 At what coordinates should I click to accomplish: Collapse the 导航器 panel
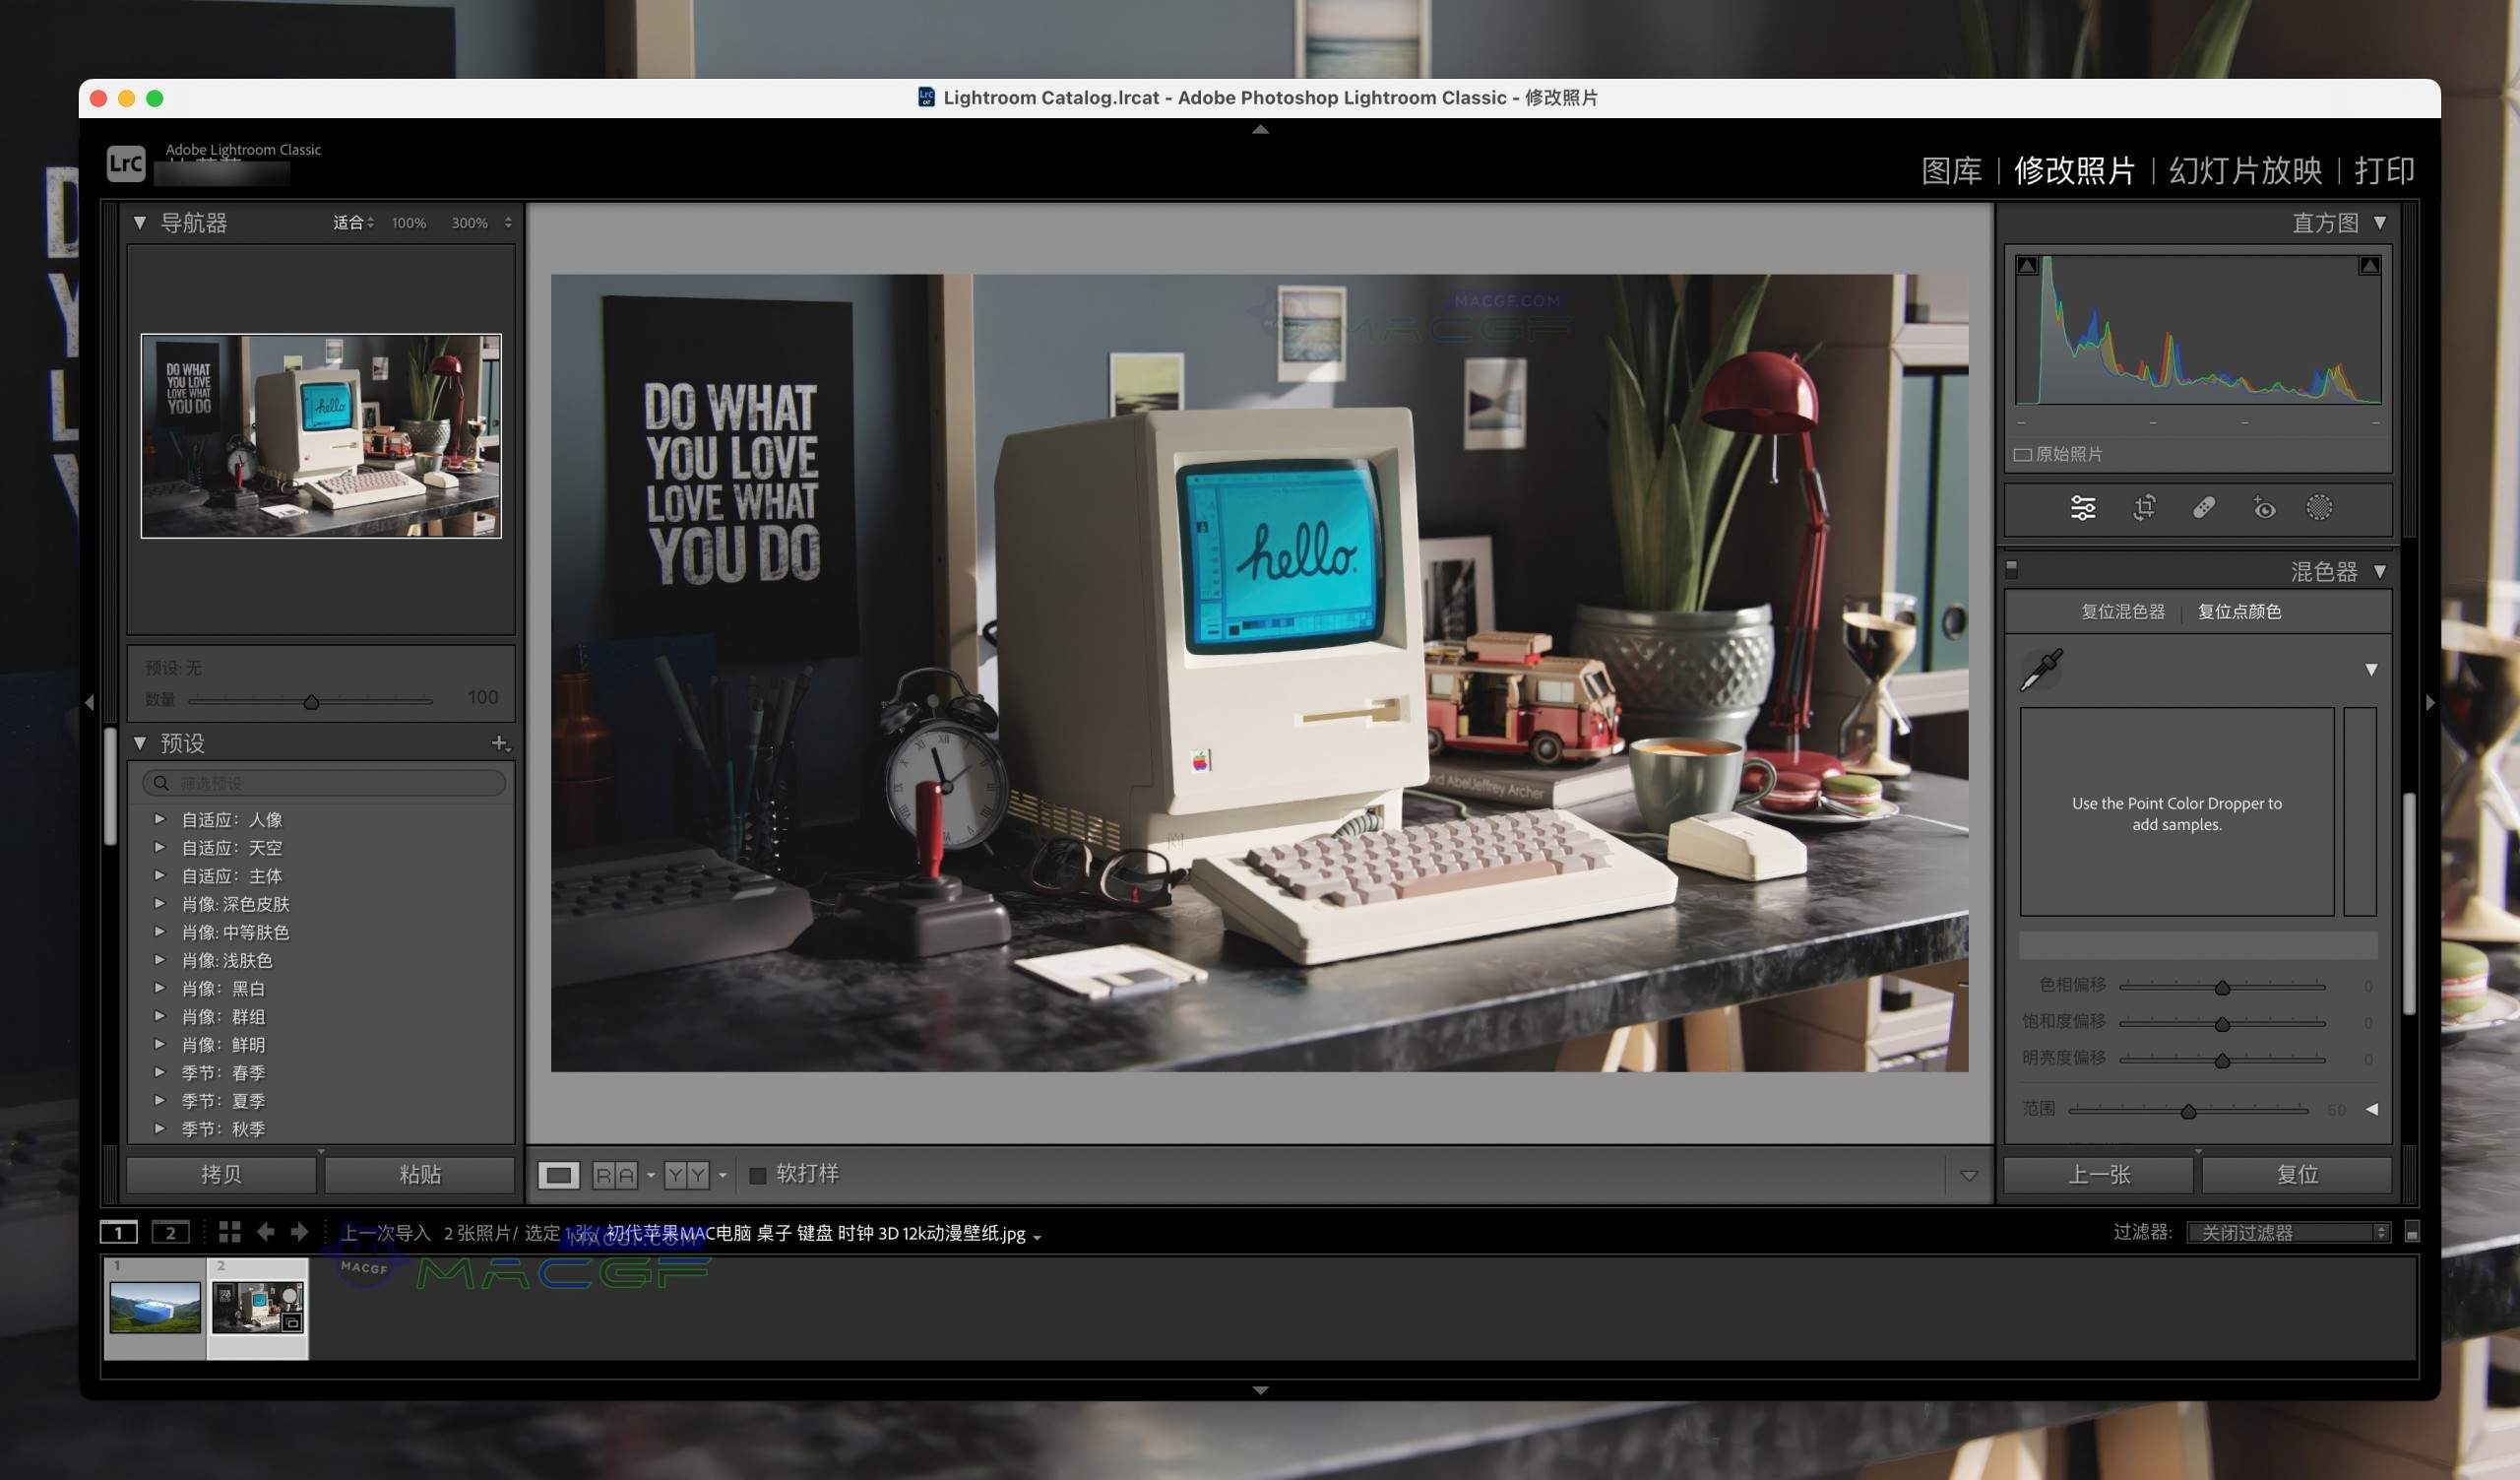coord(140,223)
